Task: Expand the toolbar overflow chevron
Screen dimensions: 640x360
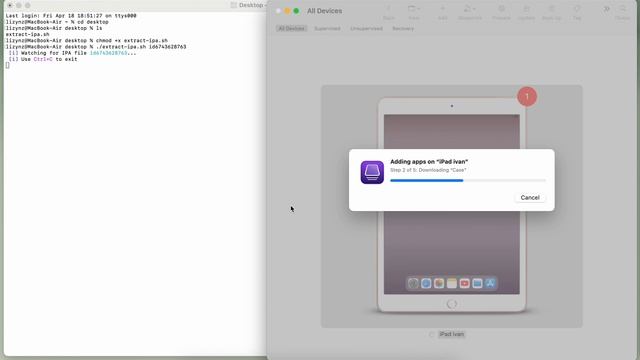Action: pos(607,9)
